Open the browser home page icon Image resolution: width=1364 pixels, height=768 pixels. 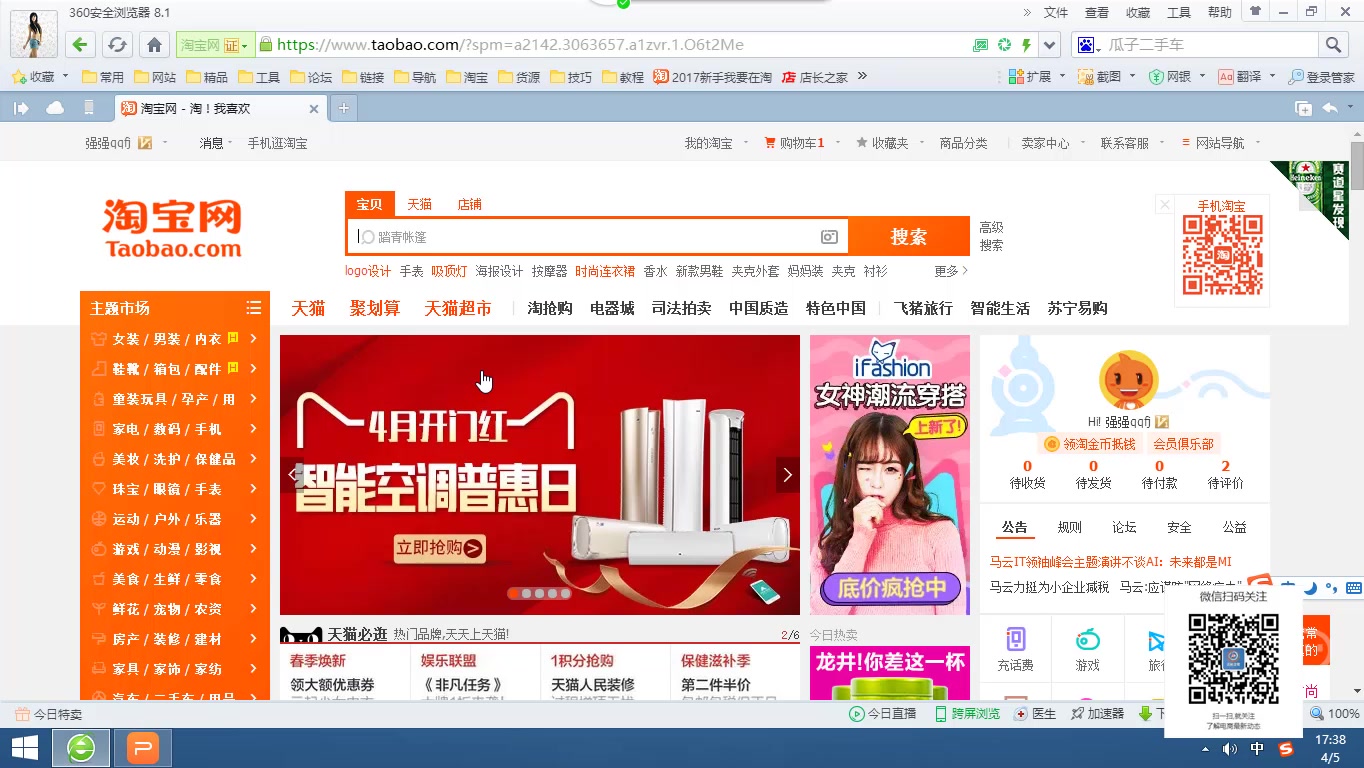coord(154,45)
